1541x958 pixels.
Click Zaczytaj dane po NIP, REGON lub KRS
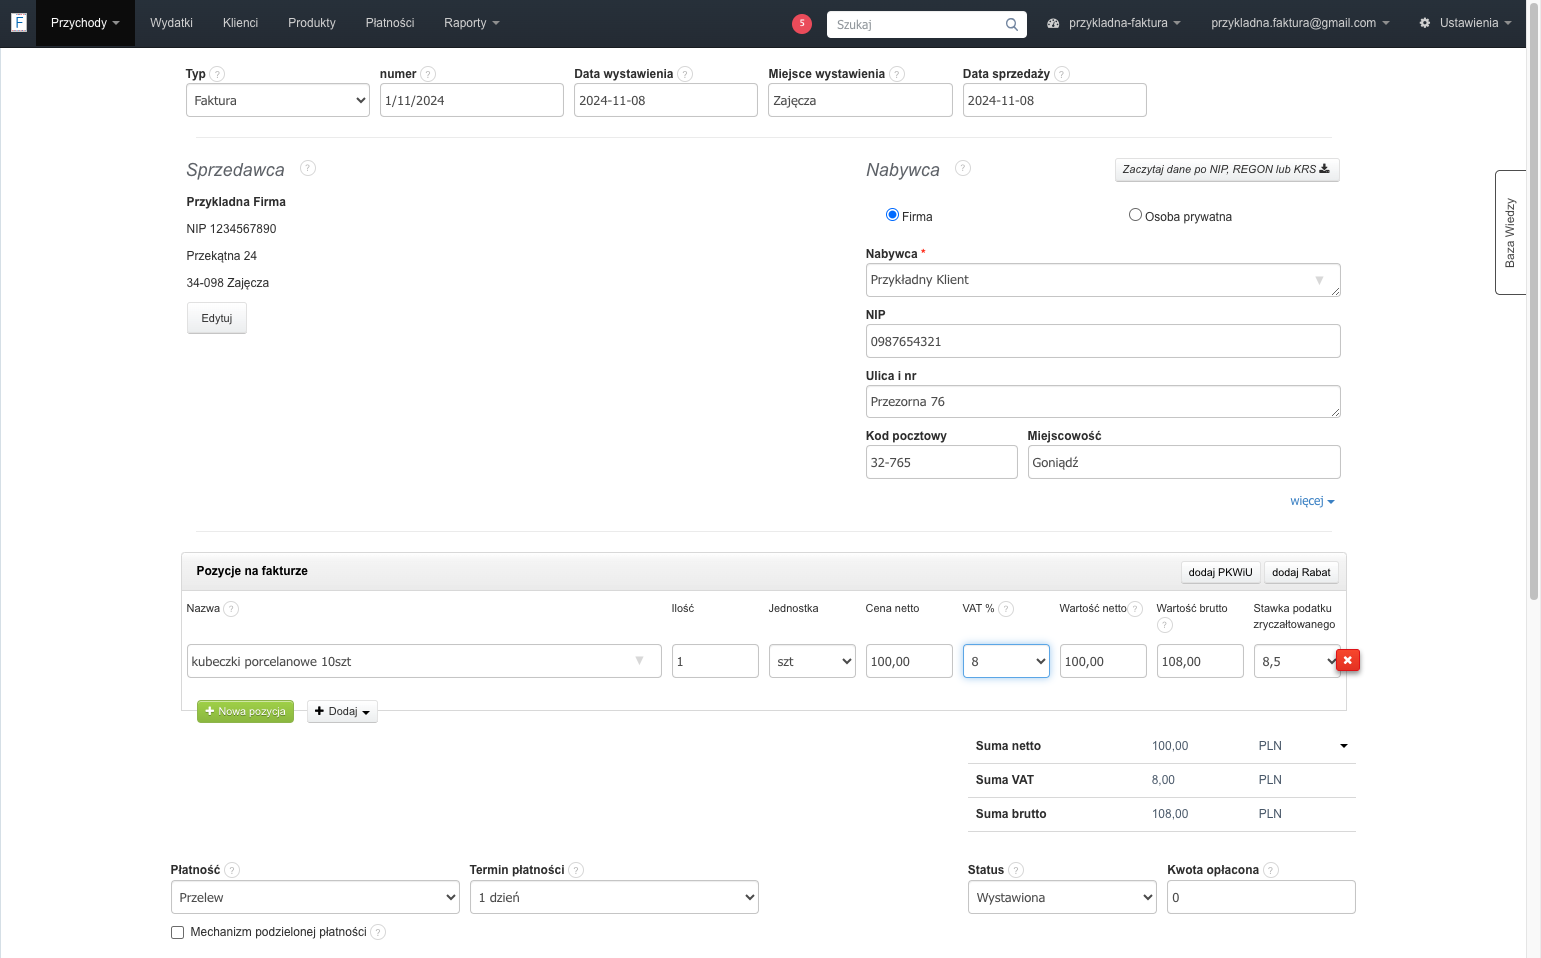pyautogui.click(x=1227, y=169)
